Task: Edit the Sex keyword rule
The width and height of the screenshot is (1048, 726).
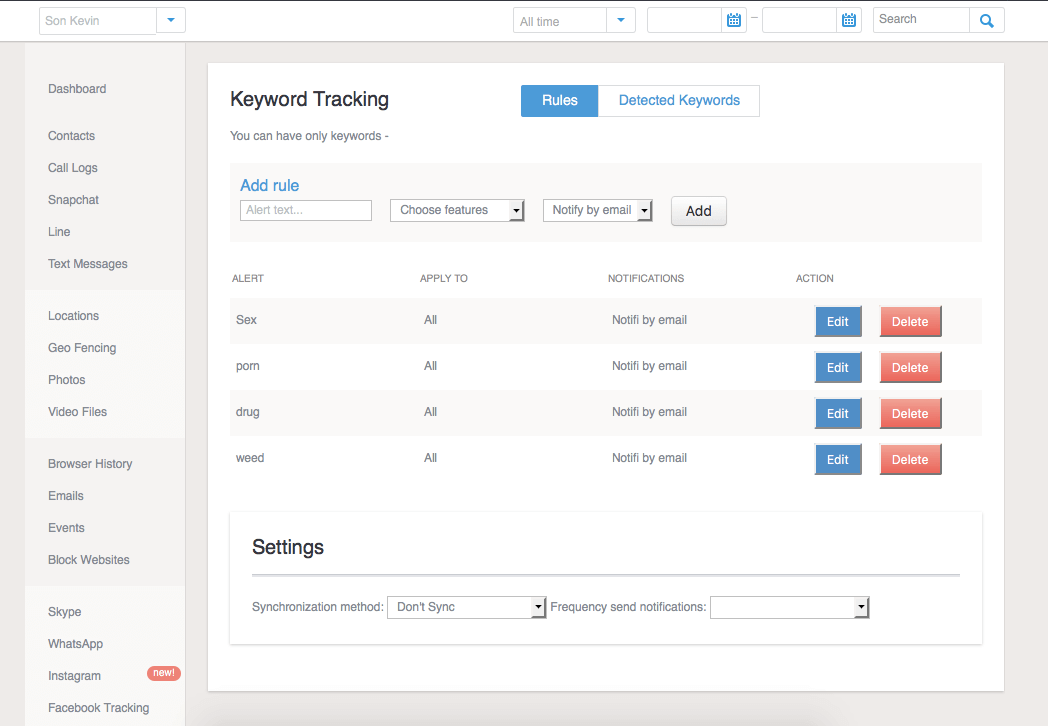Action: (x=838, y=321)
